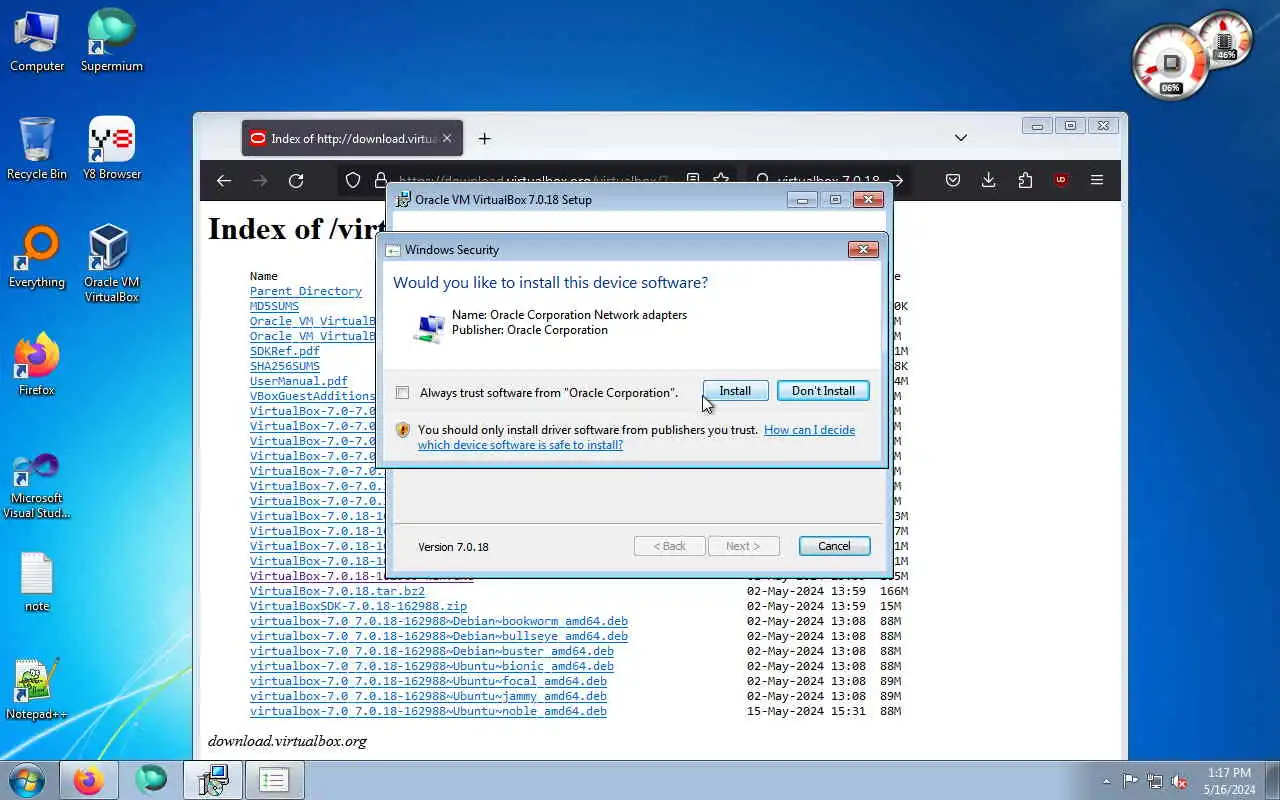
Task: Select the Everything desktop shortcut
Action: (x=37, y=257)
